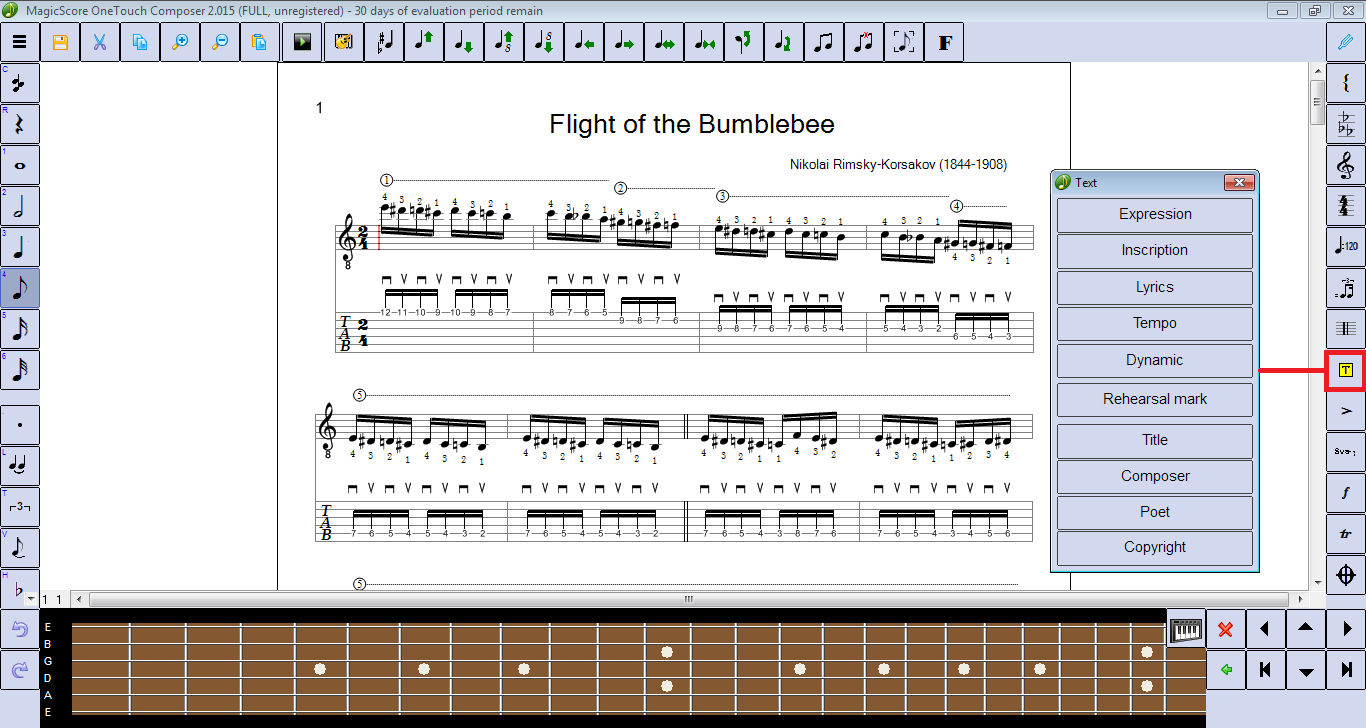1366x728 pixels.
Task: Open the time signature palette
Action: point(1346,206)
